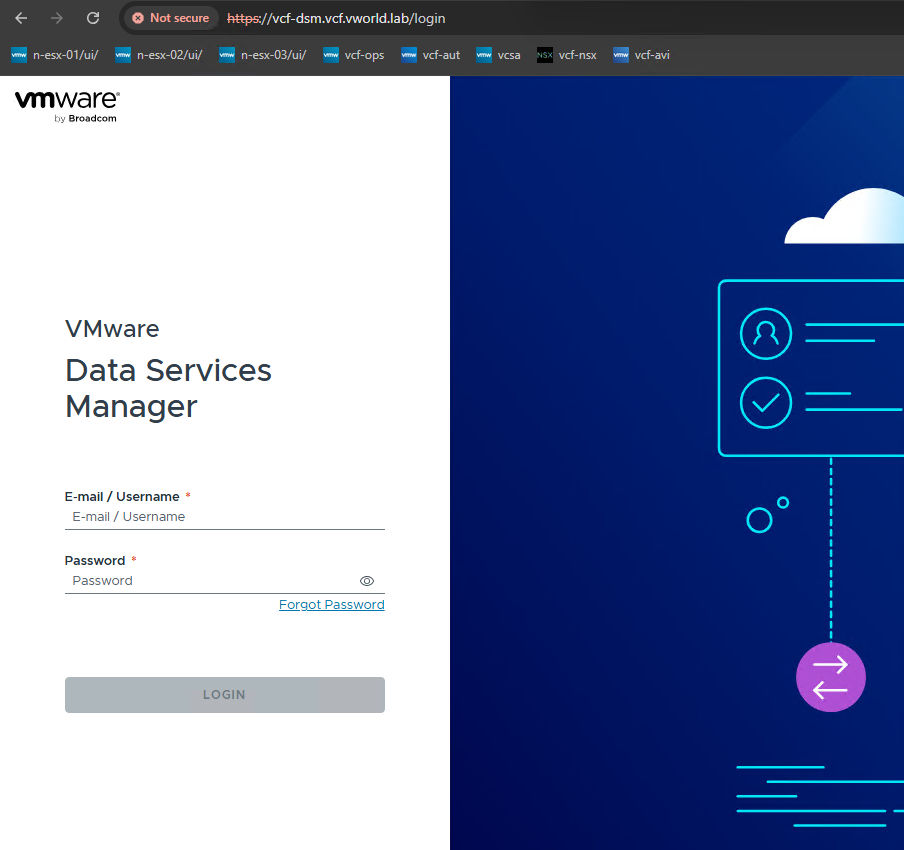The height and width of the screenshot is (850, 904).
Task: Open the n-esx-01/ui/ bookmark
Action: [55, 55]
